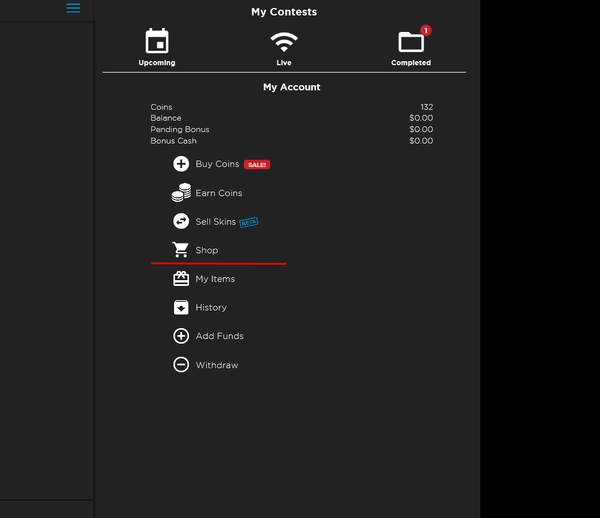The image size is (600, 518).
Task: Click the BETA tag beside Sell Skins
Action: (x=249, y=222)
